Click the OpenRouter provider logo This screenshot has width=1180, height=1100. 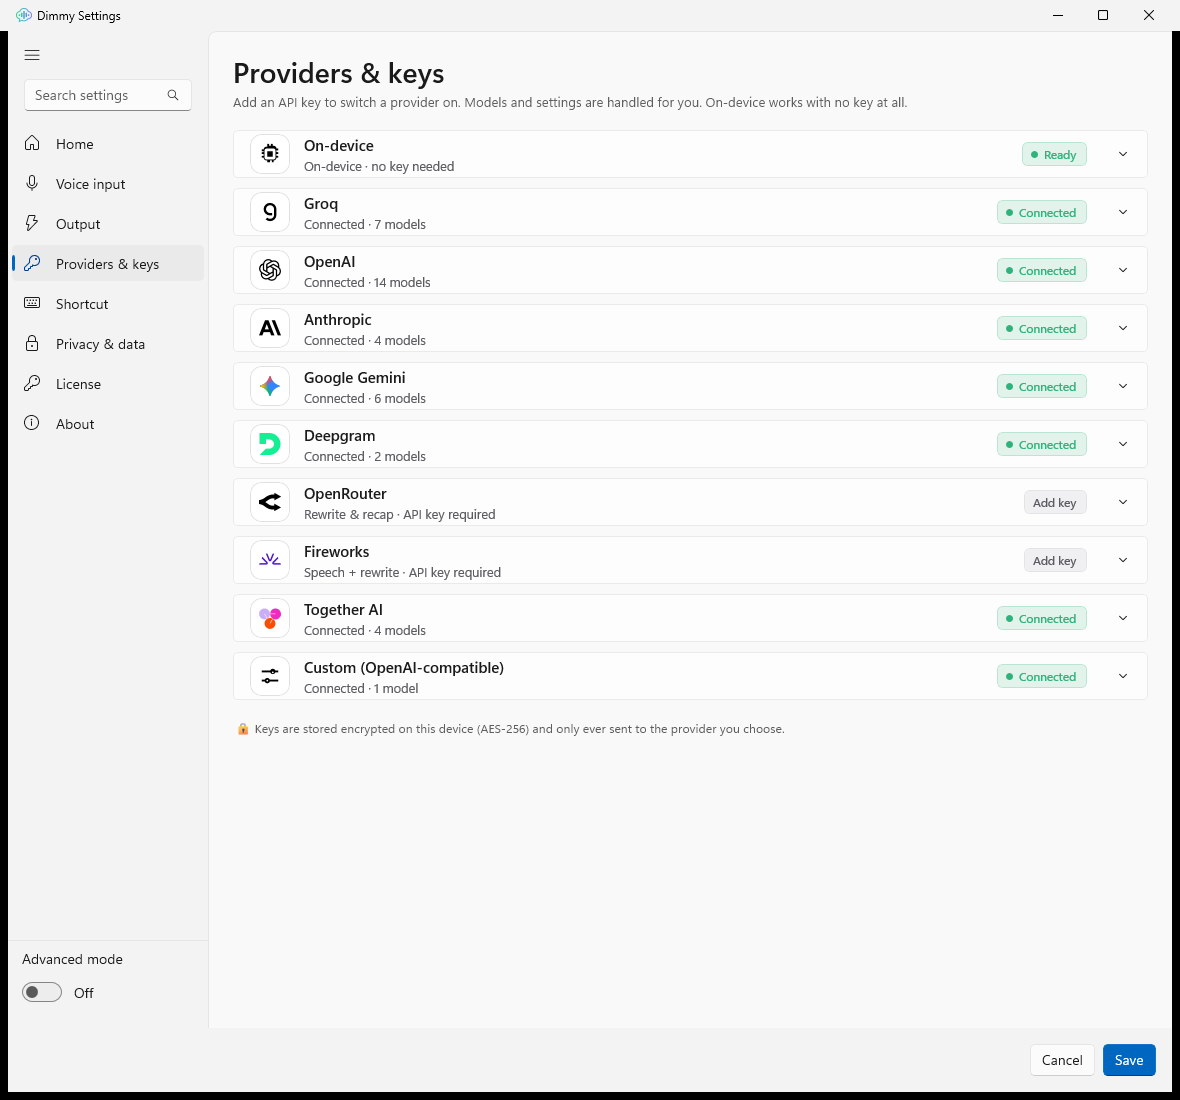[270, 502]
